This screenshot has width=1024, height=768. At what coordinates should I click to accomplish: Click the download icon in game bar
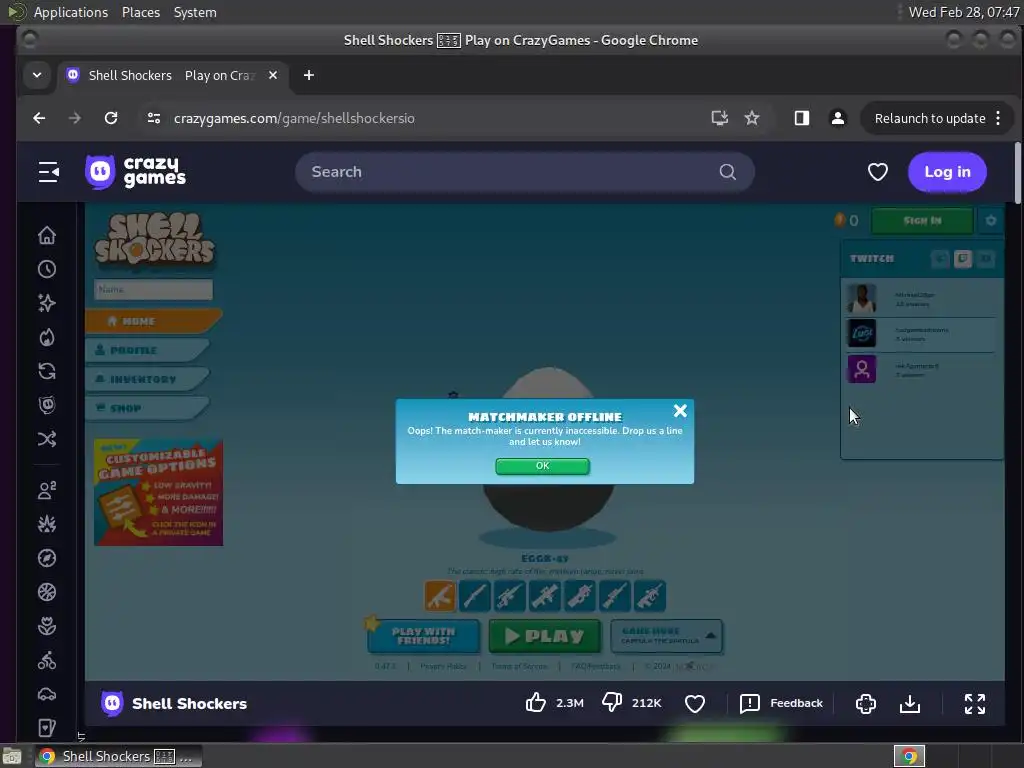(910, 703)
